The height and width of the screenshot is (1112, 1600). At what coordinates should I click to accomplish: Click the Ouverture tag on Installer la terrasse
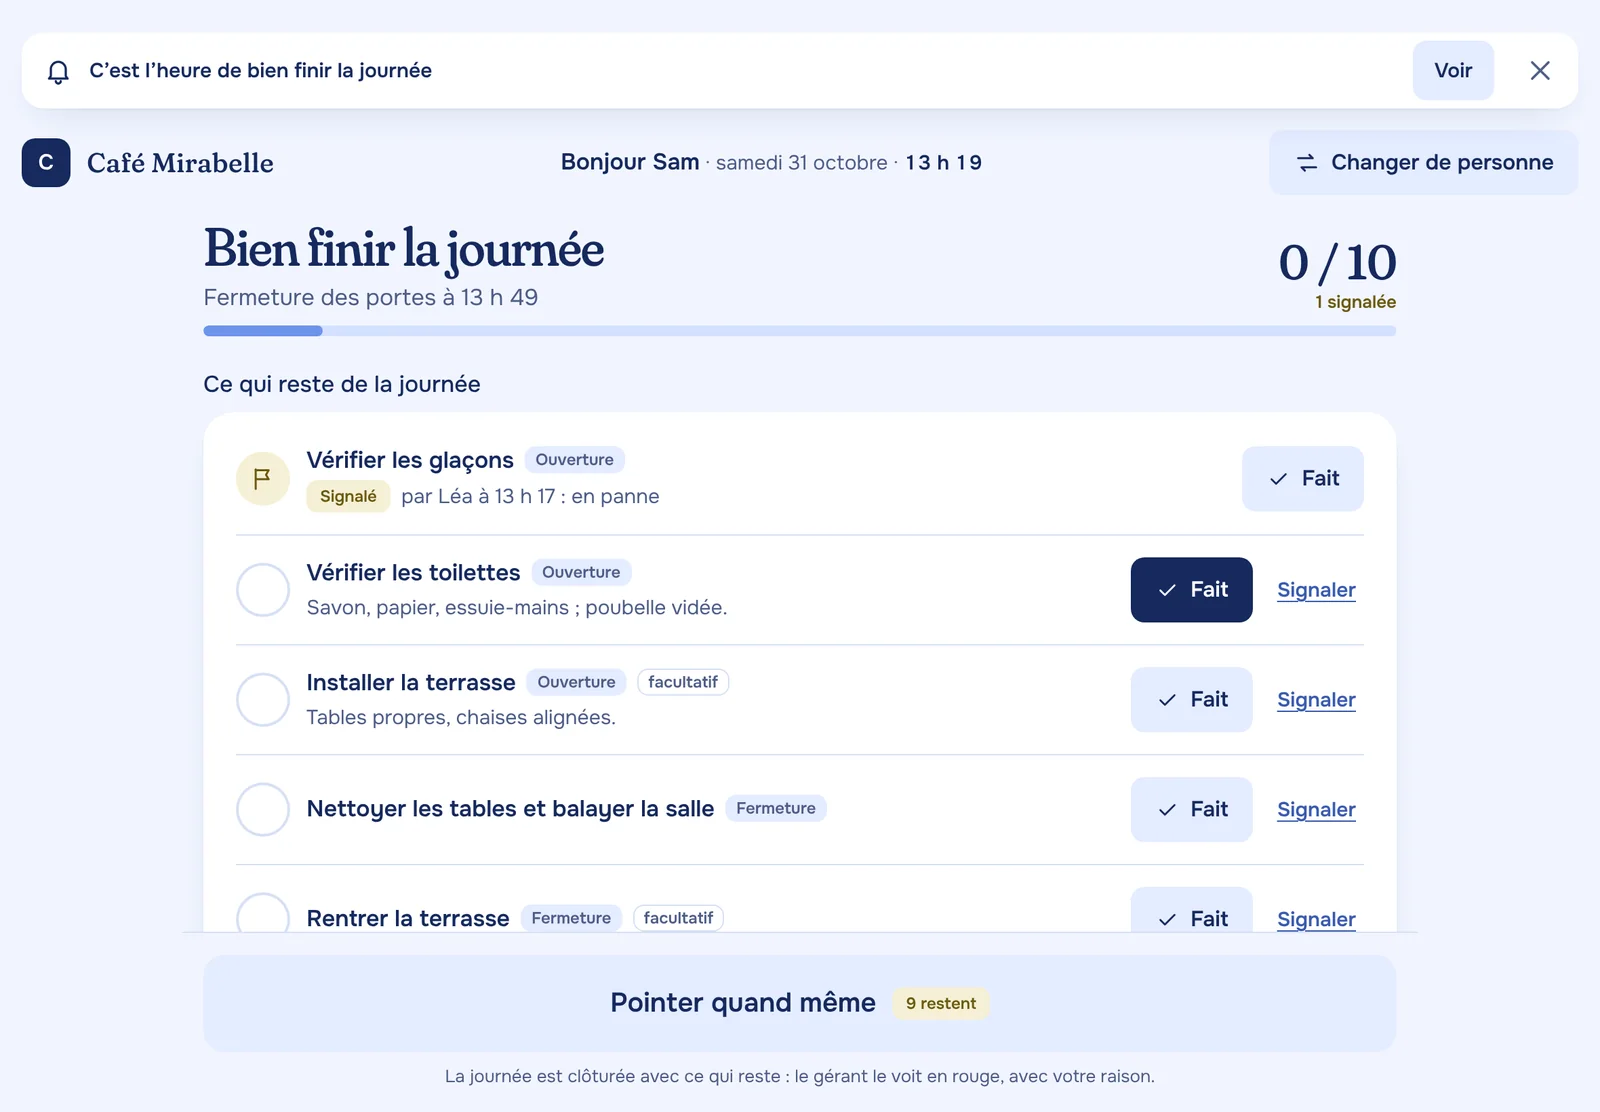point(577,682)
